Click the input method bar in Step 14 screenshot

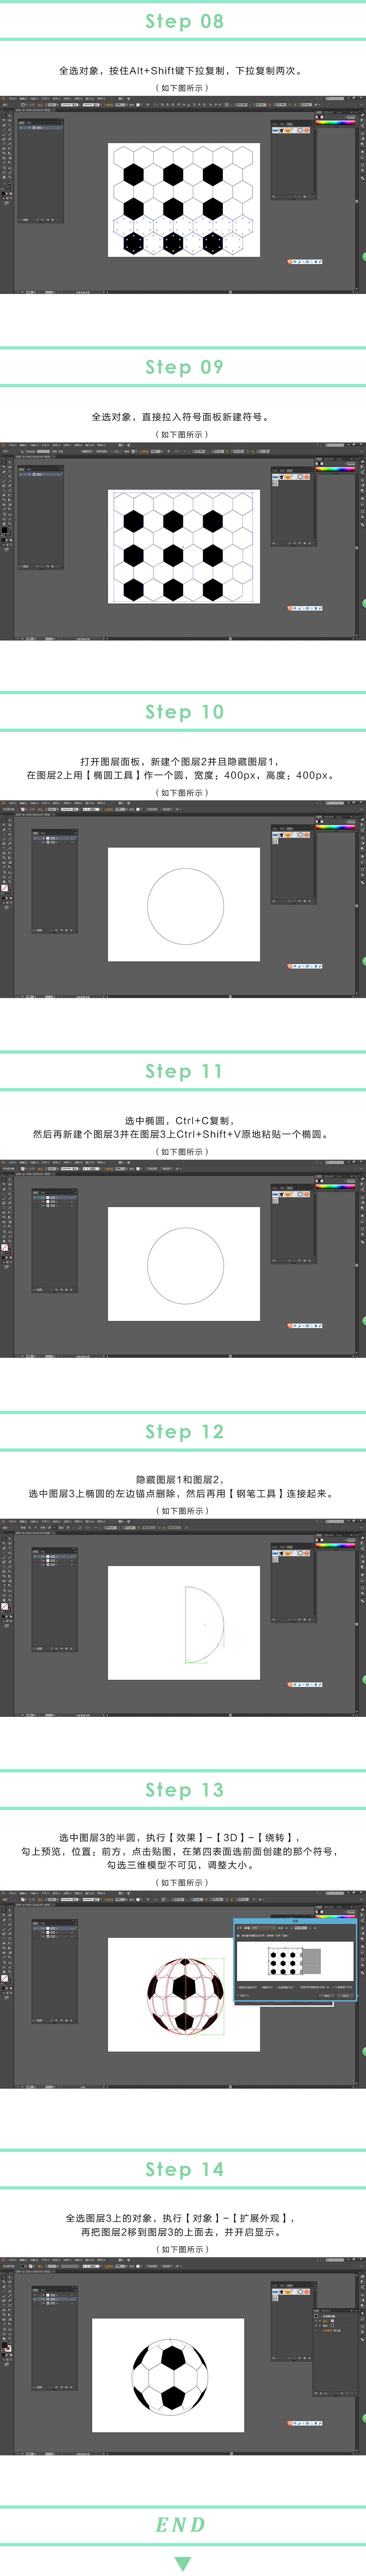(x=304, y=2423)
